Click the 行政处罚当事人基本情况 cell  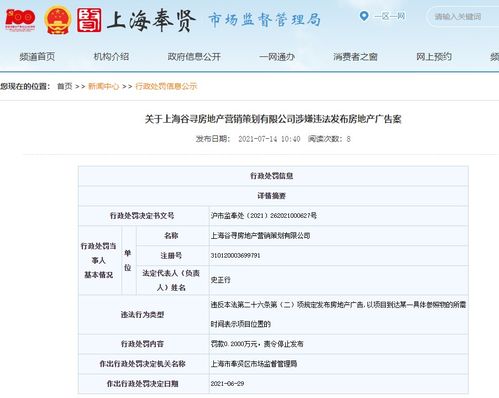pyautogui.click(x=99, y=260)
